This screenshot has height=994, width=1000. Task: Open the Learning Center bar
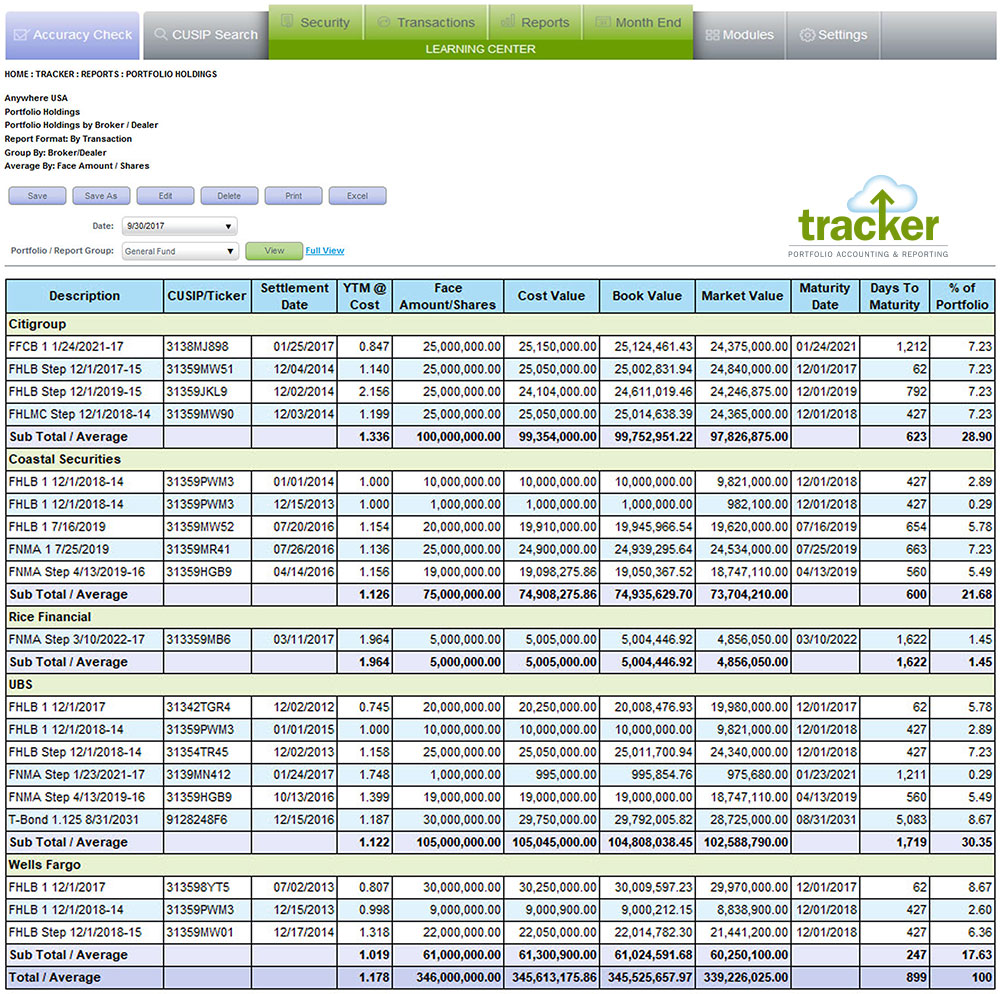click(480, 49)
